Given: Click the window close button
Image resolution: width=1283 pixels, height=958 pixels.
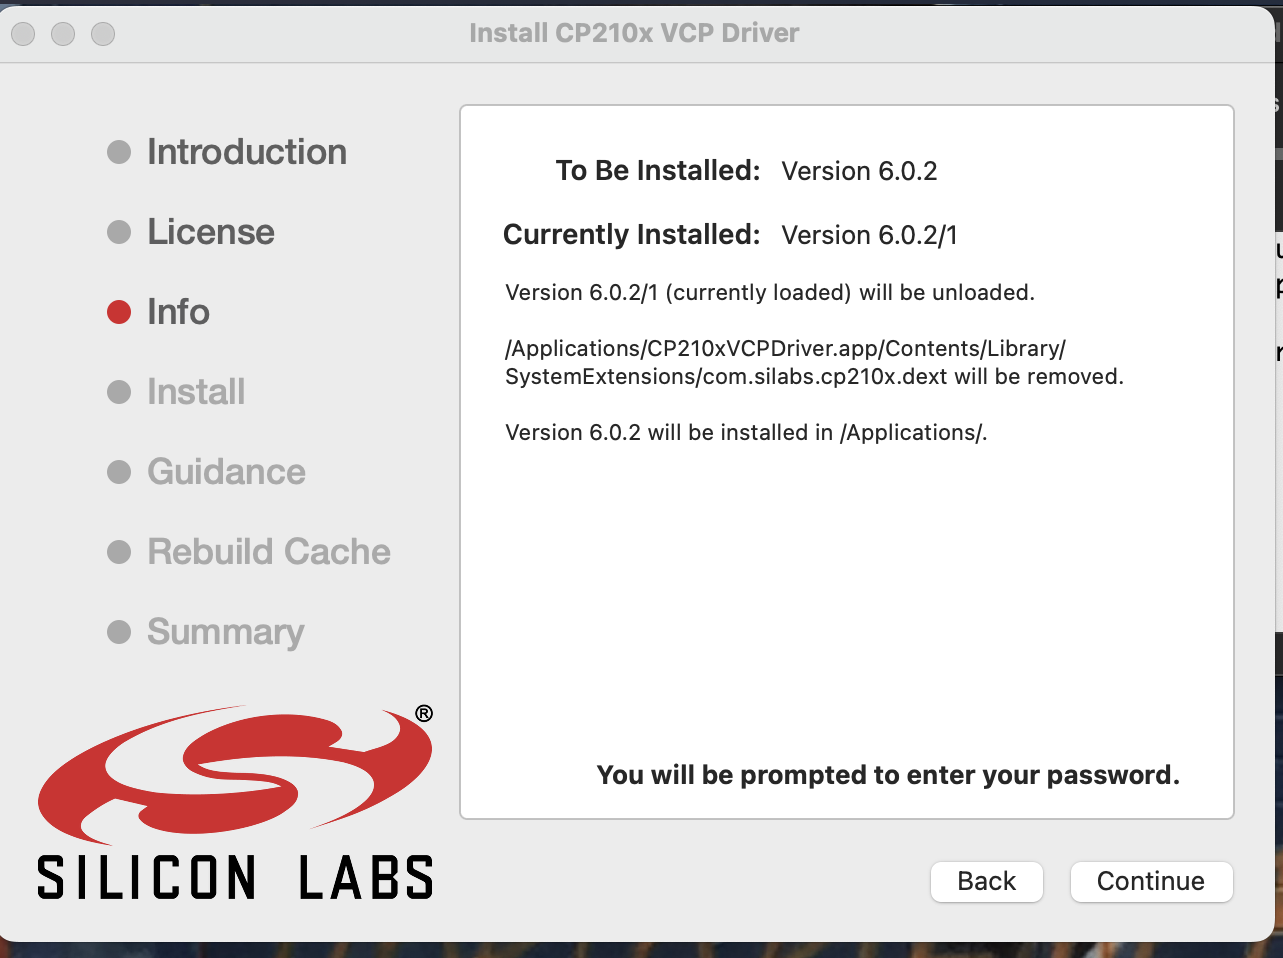Looking at the screenshot, I should pyautogui.click(x=23, y=34).
